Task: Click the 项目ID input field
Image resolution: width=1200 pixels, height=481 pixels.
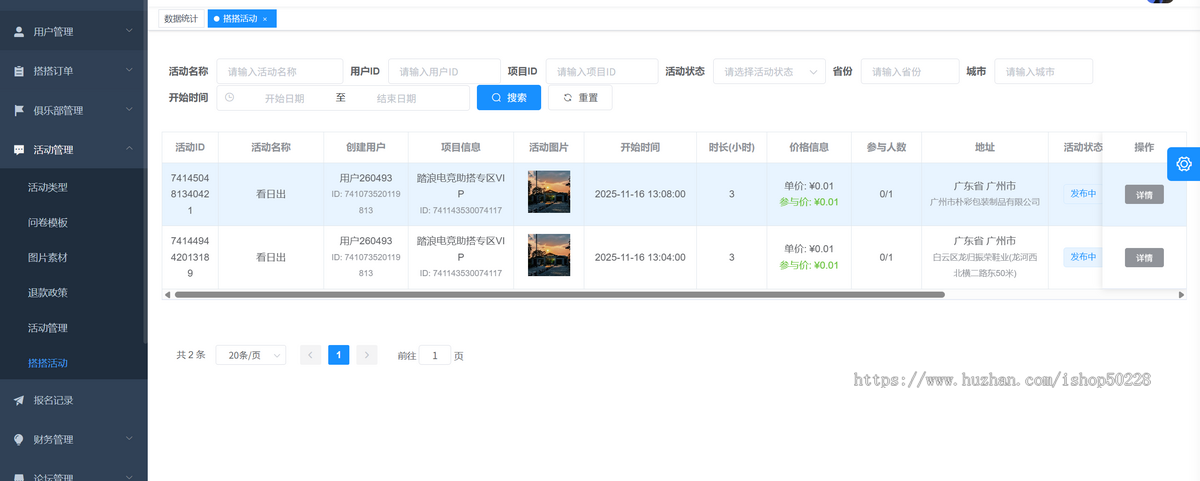Action: coord(602,72)
